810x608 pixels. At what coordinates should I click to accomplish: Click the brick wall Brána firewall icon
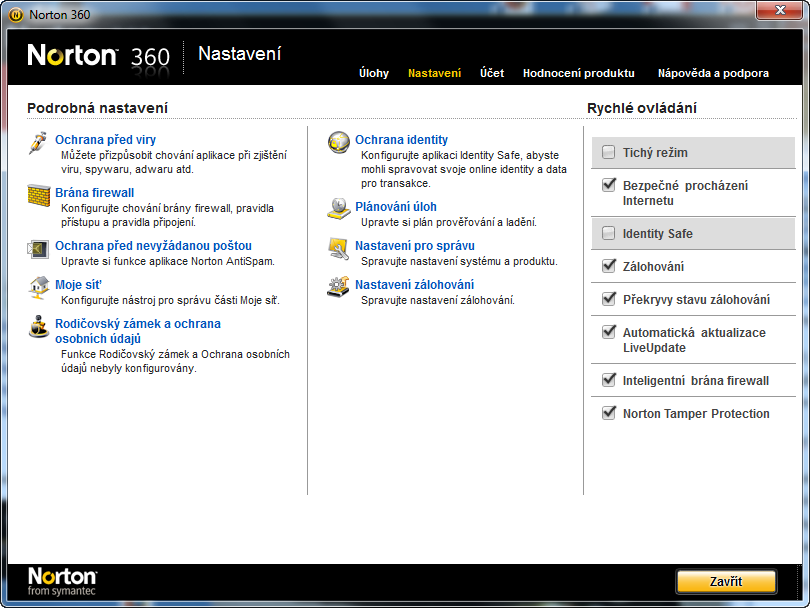pos(38,194)
